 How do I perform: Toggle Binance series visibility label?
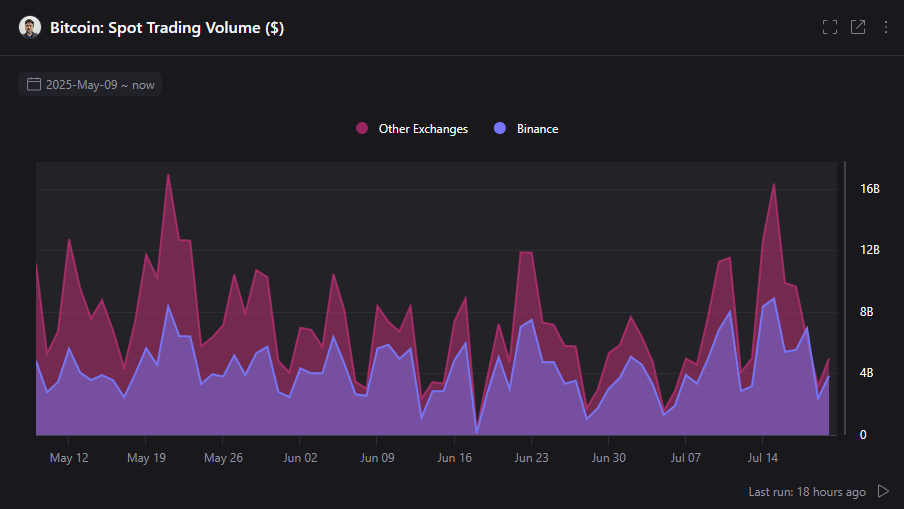click(537, 129)
